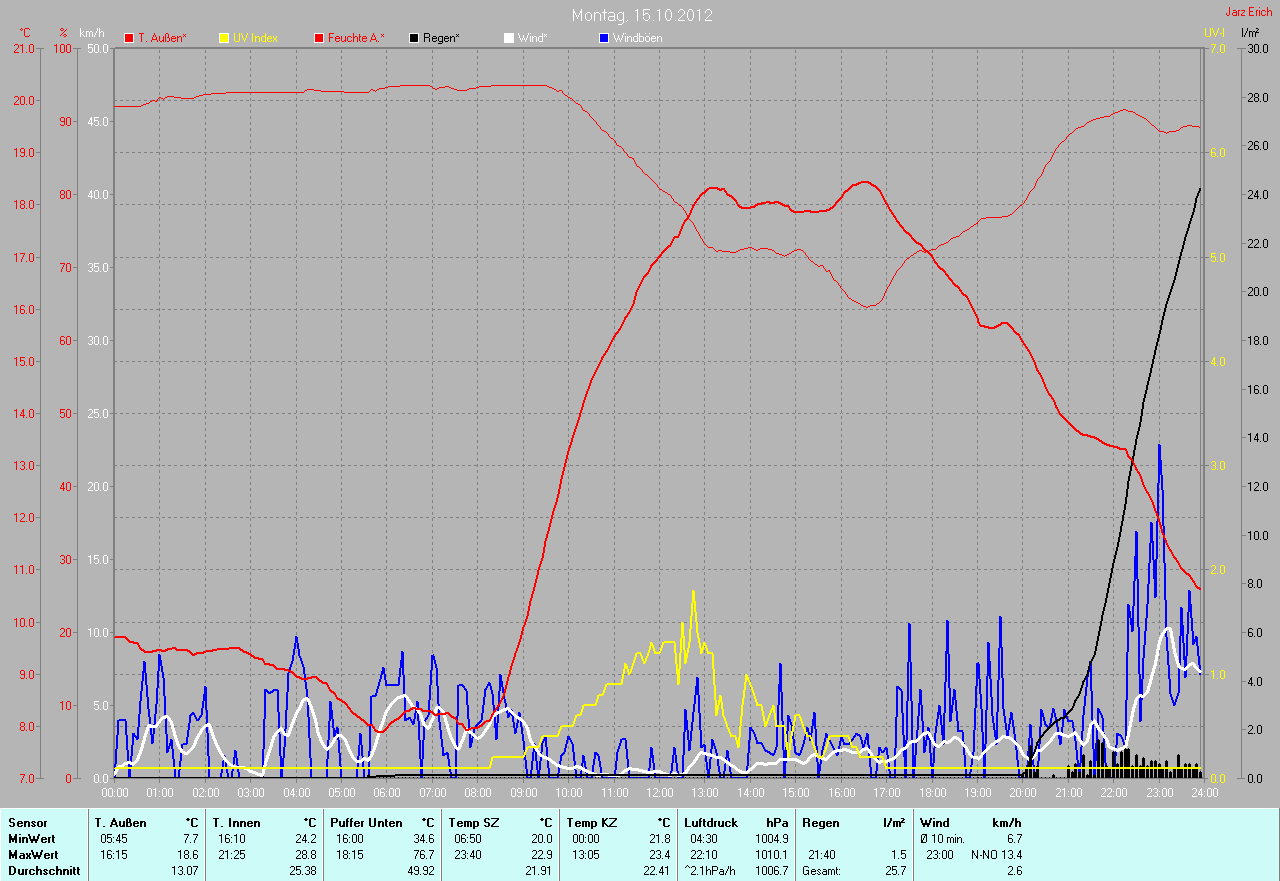The height and width of the screenshot is (881, 1280).
Task: Click the 'MinWert' row label
Action: coord(32,838)
